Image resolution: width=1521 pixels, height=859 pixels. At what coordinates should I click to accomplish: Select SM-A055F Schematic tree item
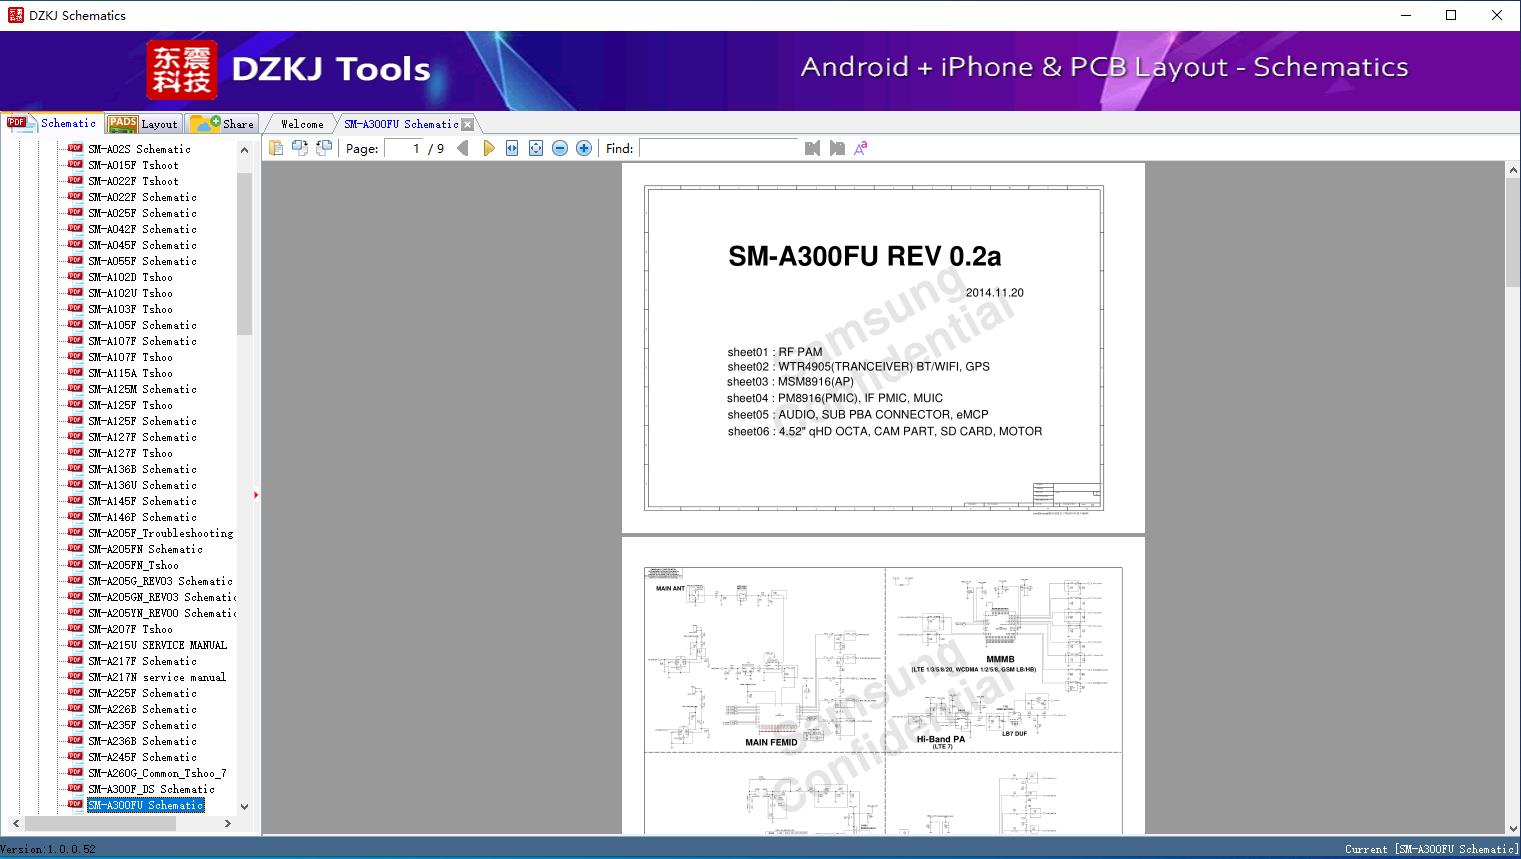click(142, 261)
